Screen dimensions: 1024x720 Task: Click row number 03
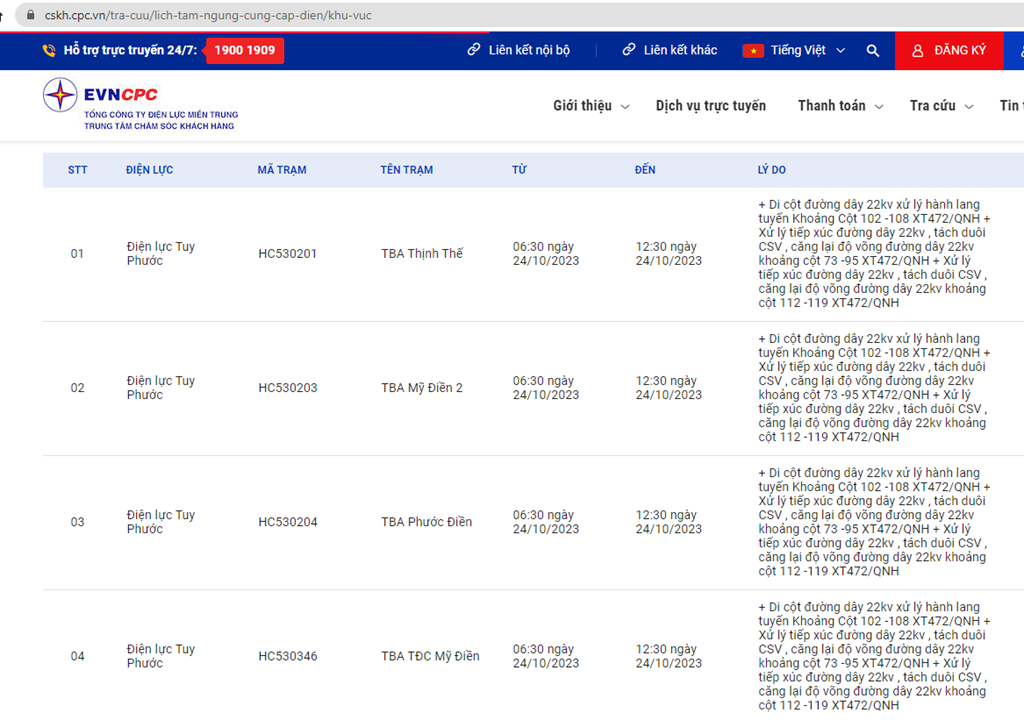(x=77, y=522)
